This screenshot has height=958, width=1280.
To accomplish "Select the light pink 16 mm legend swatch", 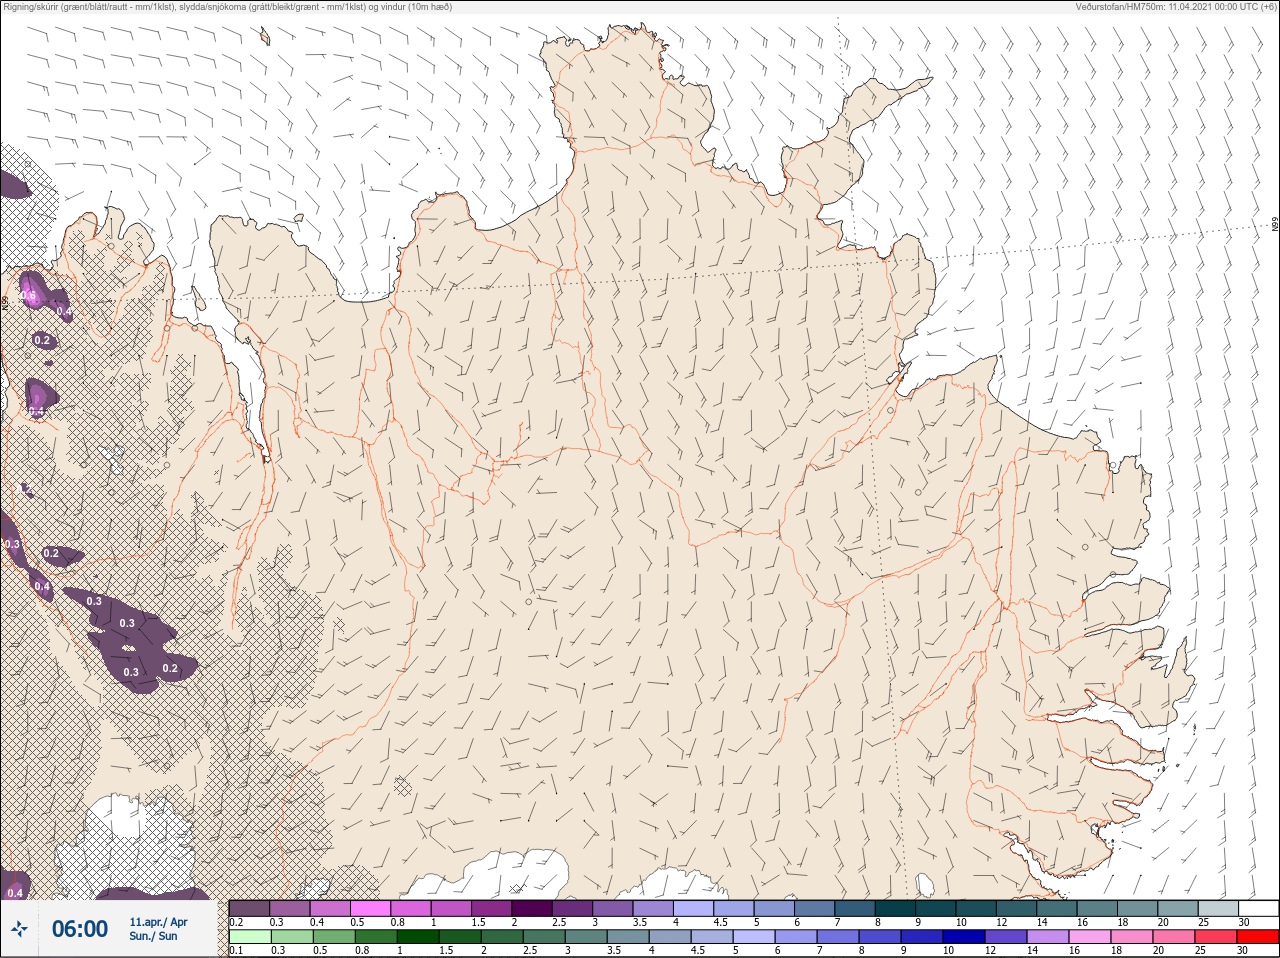I will pos(1090,937).
